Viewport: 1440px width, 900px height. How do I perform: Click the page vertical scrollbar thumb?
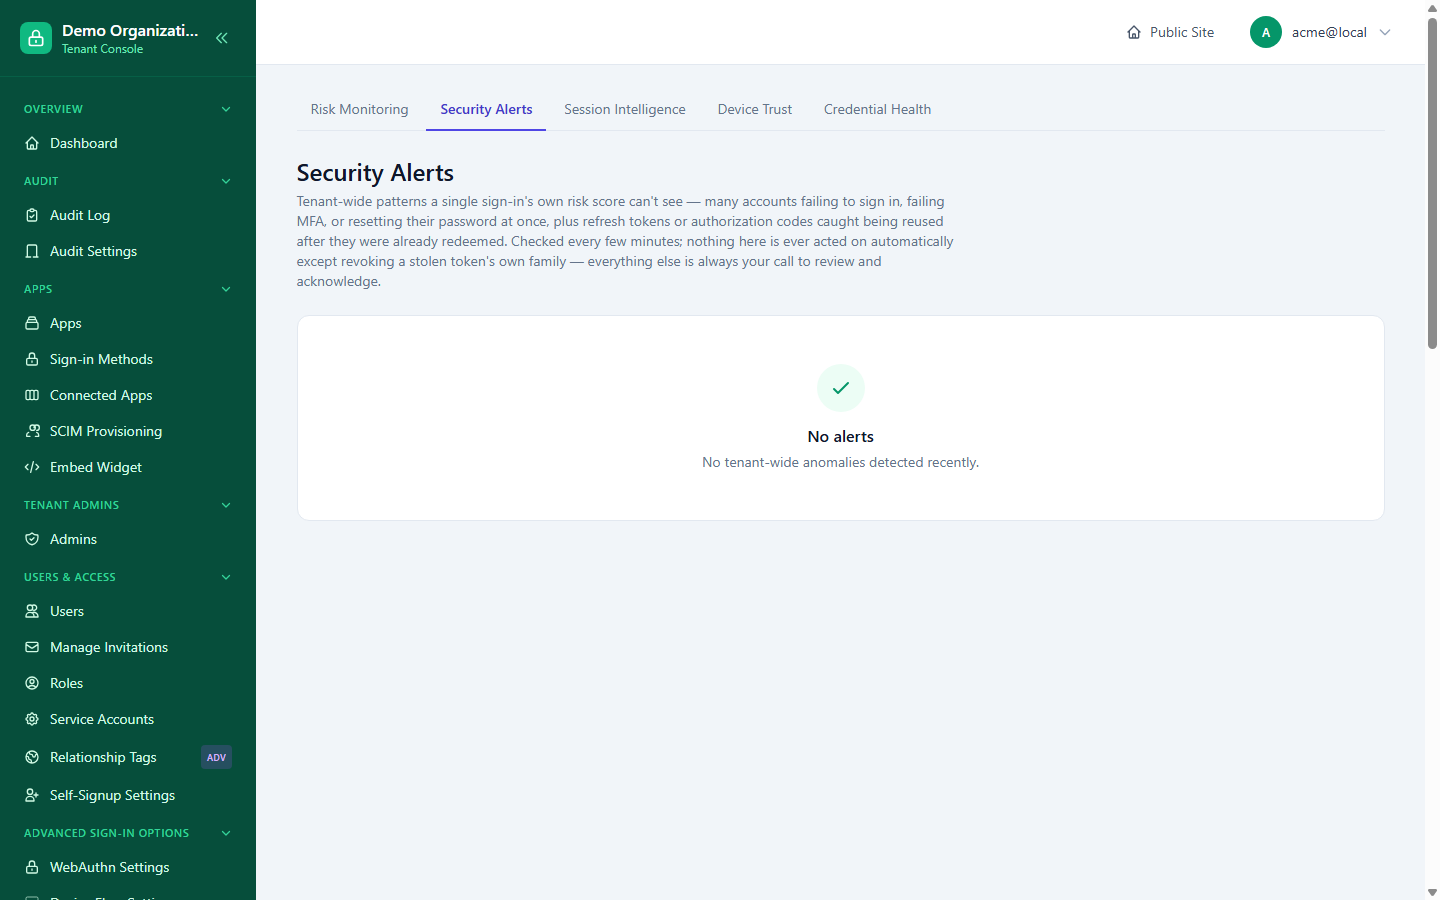(1432, 183)
